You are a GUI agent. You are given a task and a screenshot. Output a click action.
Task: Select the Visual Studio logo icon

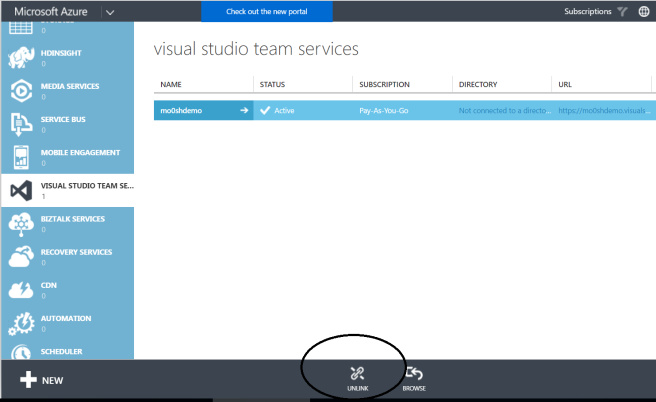click(21, 190)
